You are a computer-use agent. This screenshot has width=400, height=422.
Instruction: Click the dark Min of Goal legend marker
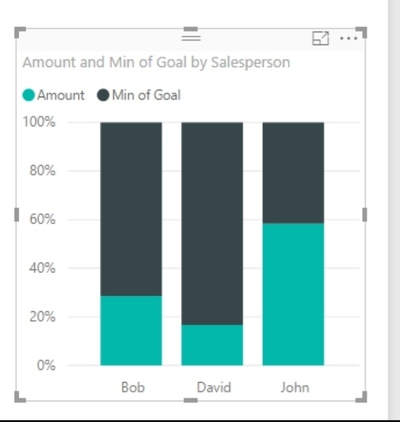pos(103,95)
